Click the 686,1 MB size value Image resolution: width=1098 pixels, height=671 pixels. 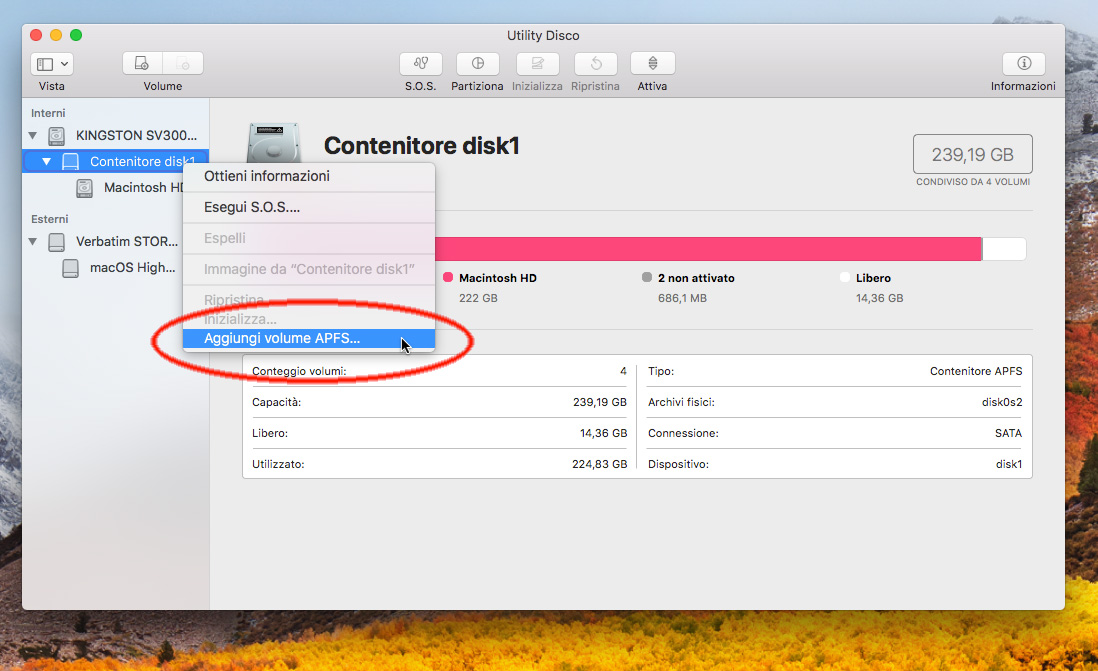coord(682,298)
